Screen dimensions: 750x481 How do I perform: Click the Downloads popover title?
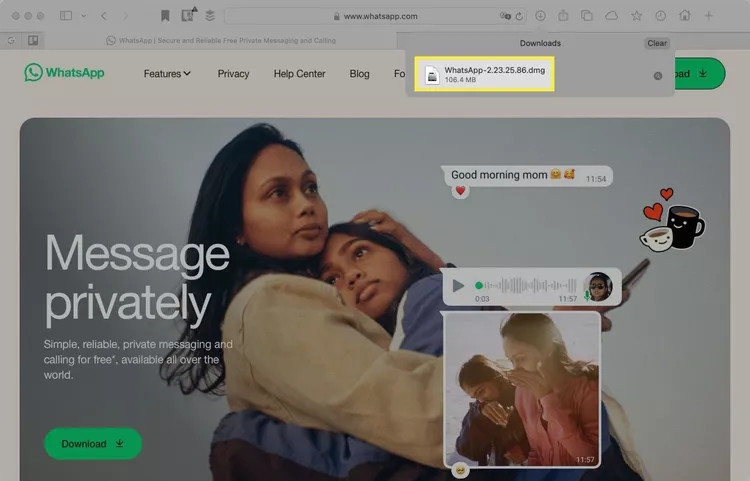pyautogui.click(x=540, y=43)
